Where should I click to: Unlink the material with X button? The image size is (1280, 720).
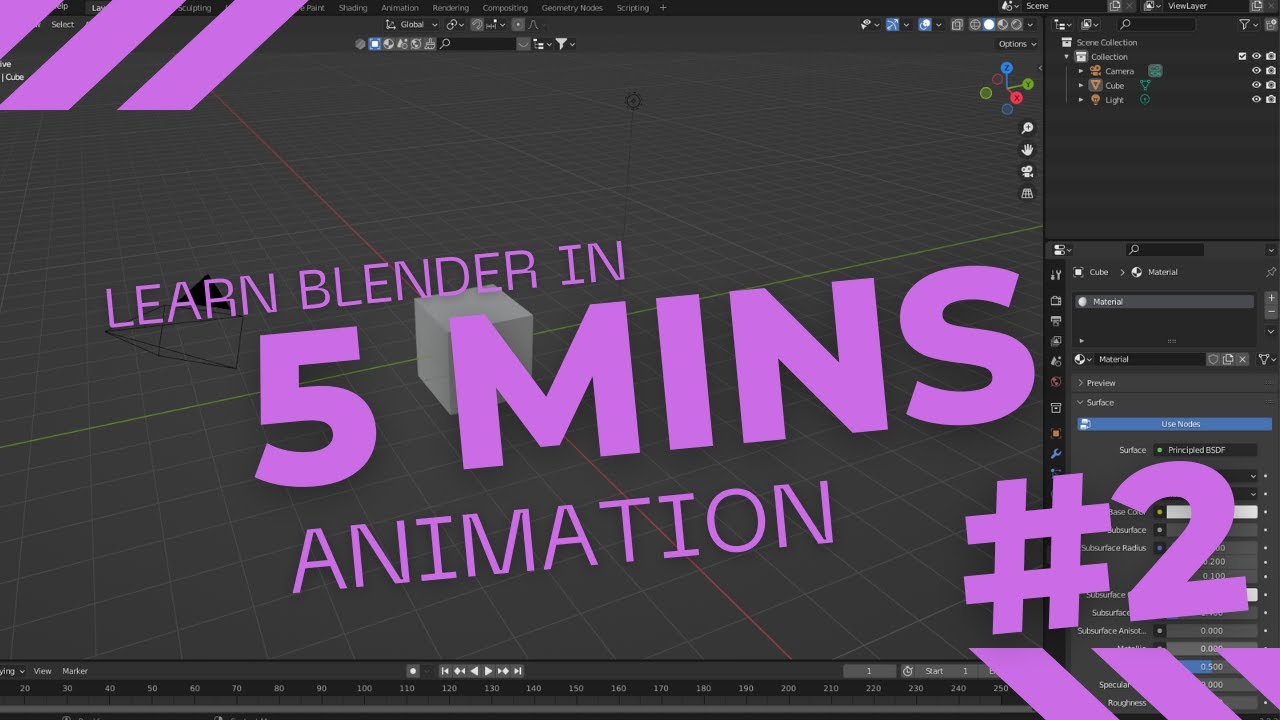(1243, 359)
